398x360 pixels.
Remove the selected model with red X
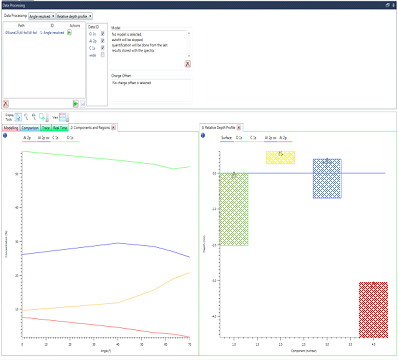[188, 64]
